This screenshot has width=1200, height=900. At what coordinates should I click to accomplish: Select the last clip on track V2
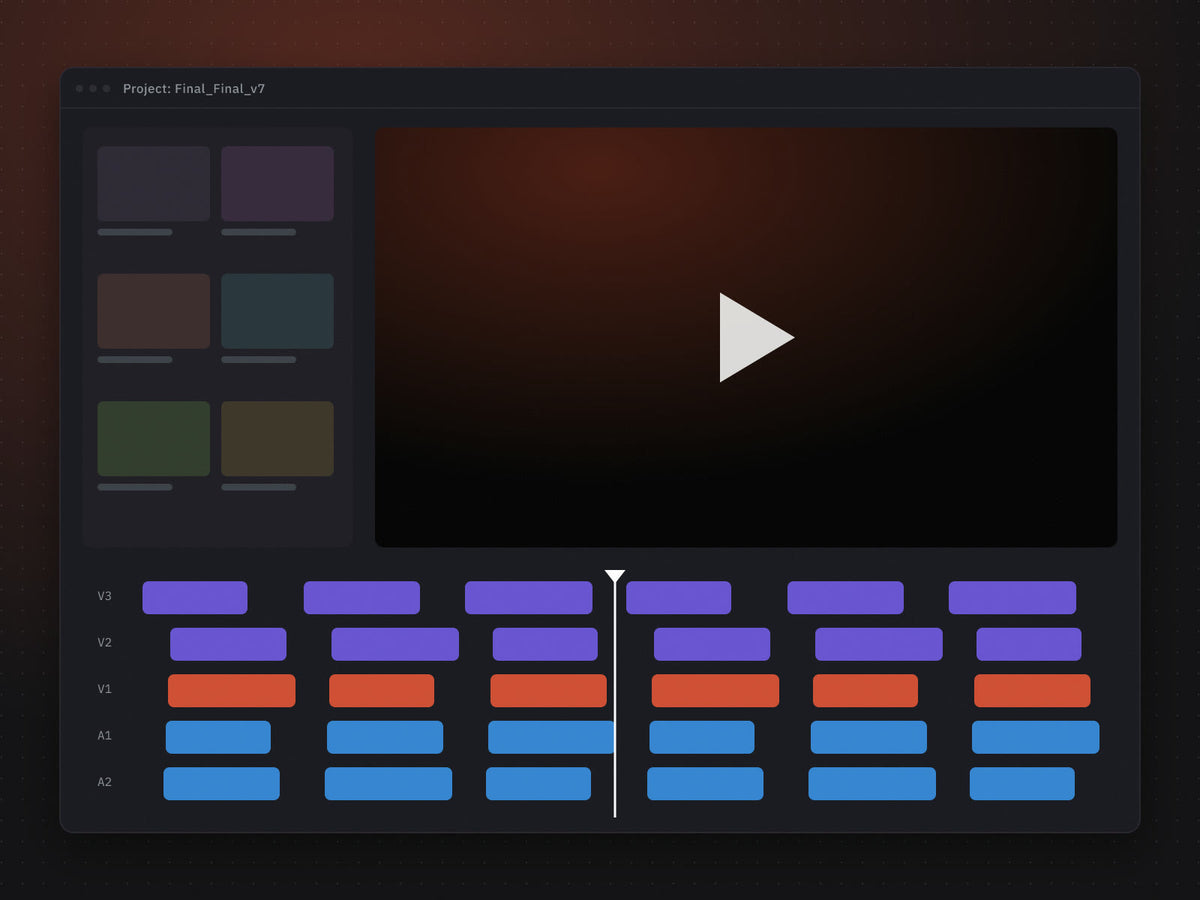[x=1029, y=644]
